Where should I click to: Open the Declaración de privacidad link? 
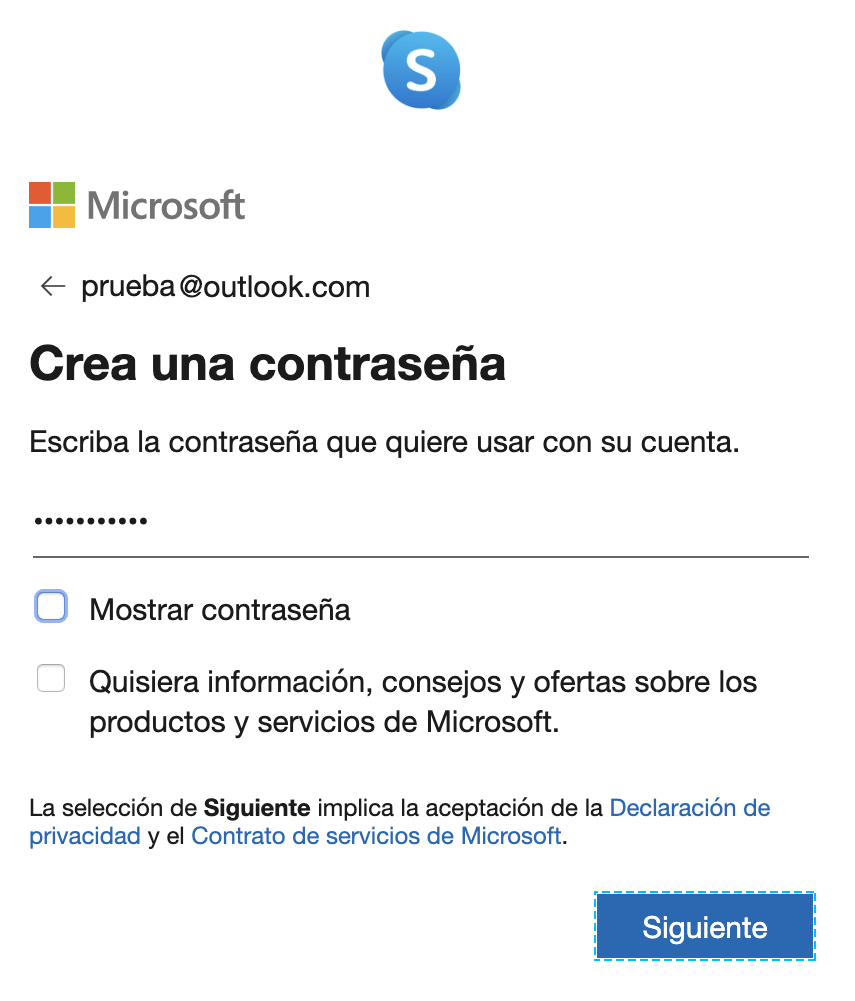pyautogui.click(x=689, y=807)
